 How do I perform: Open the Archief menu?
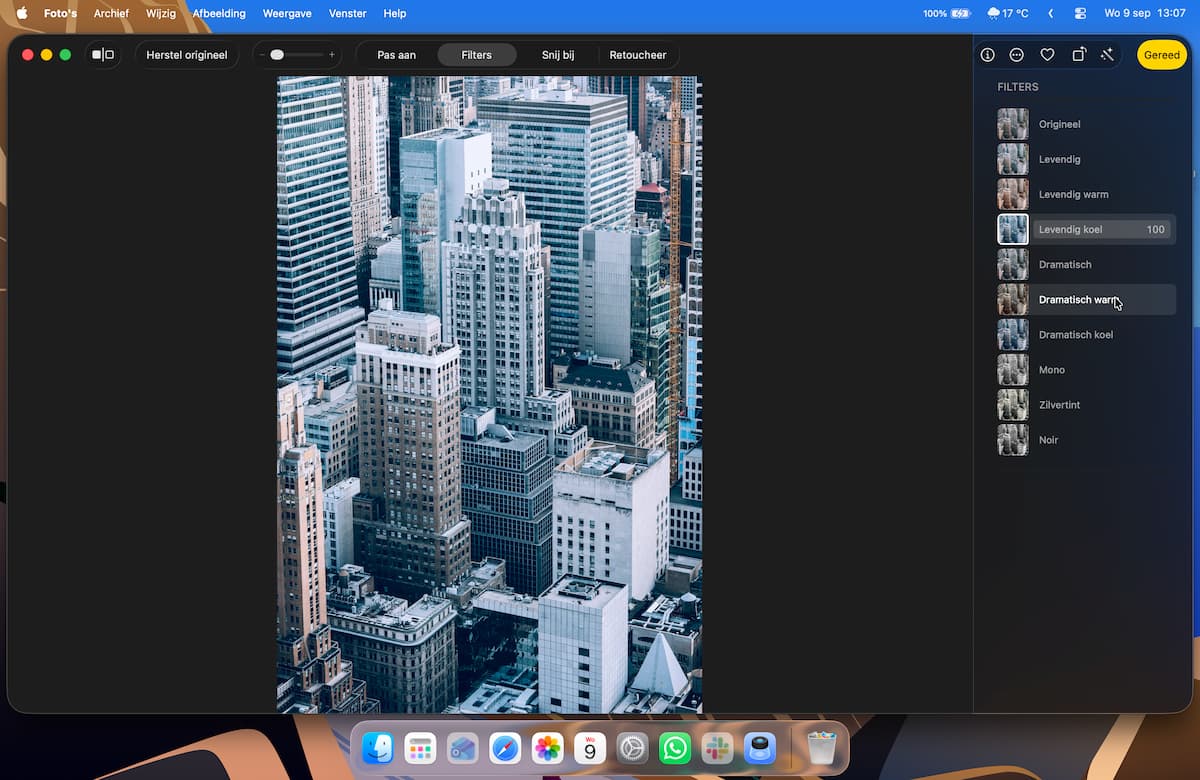point(111,14)
